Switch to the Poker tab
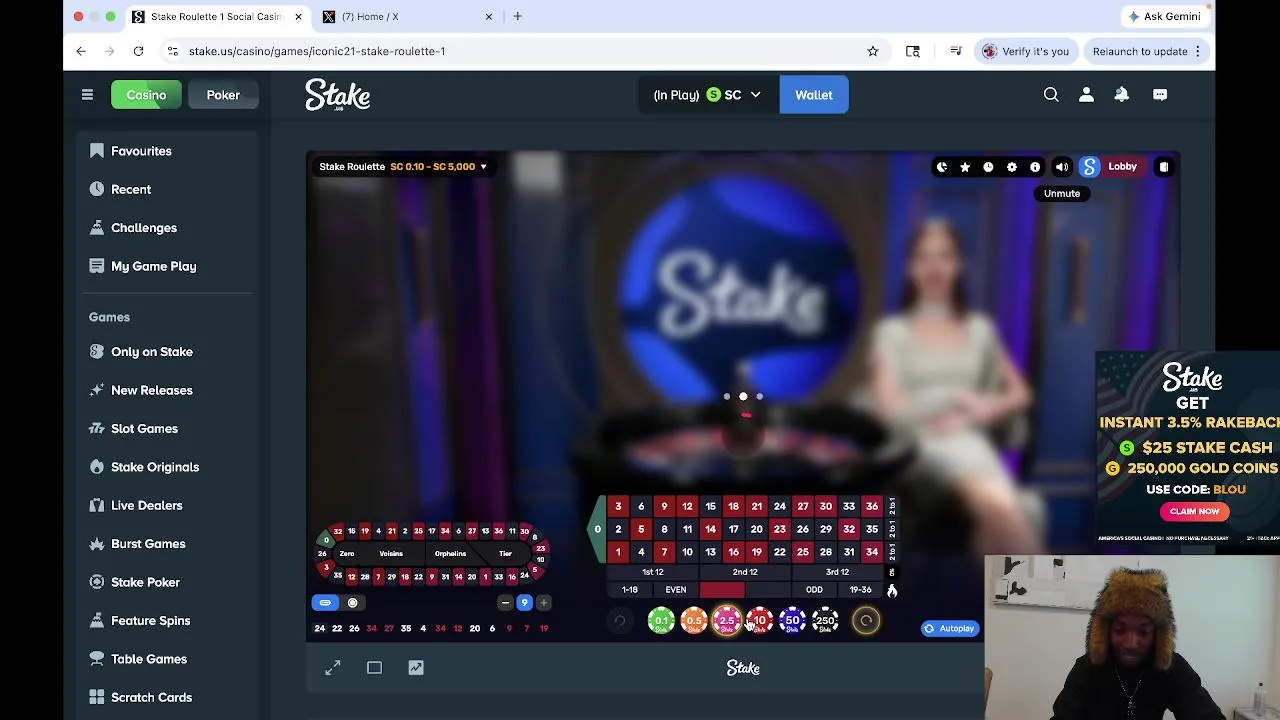 pos(223,95)
